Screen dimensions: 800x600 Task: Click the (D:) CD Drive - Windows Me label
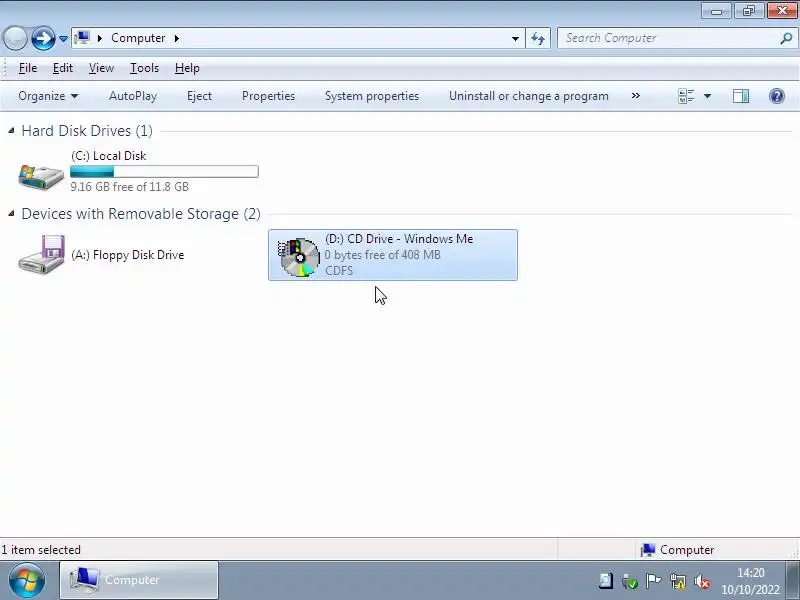click(x=399, y=239)
